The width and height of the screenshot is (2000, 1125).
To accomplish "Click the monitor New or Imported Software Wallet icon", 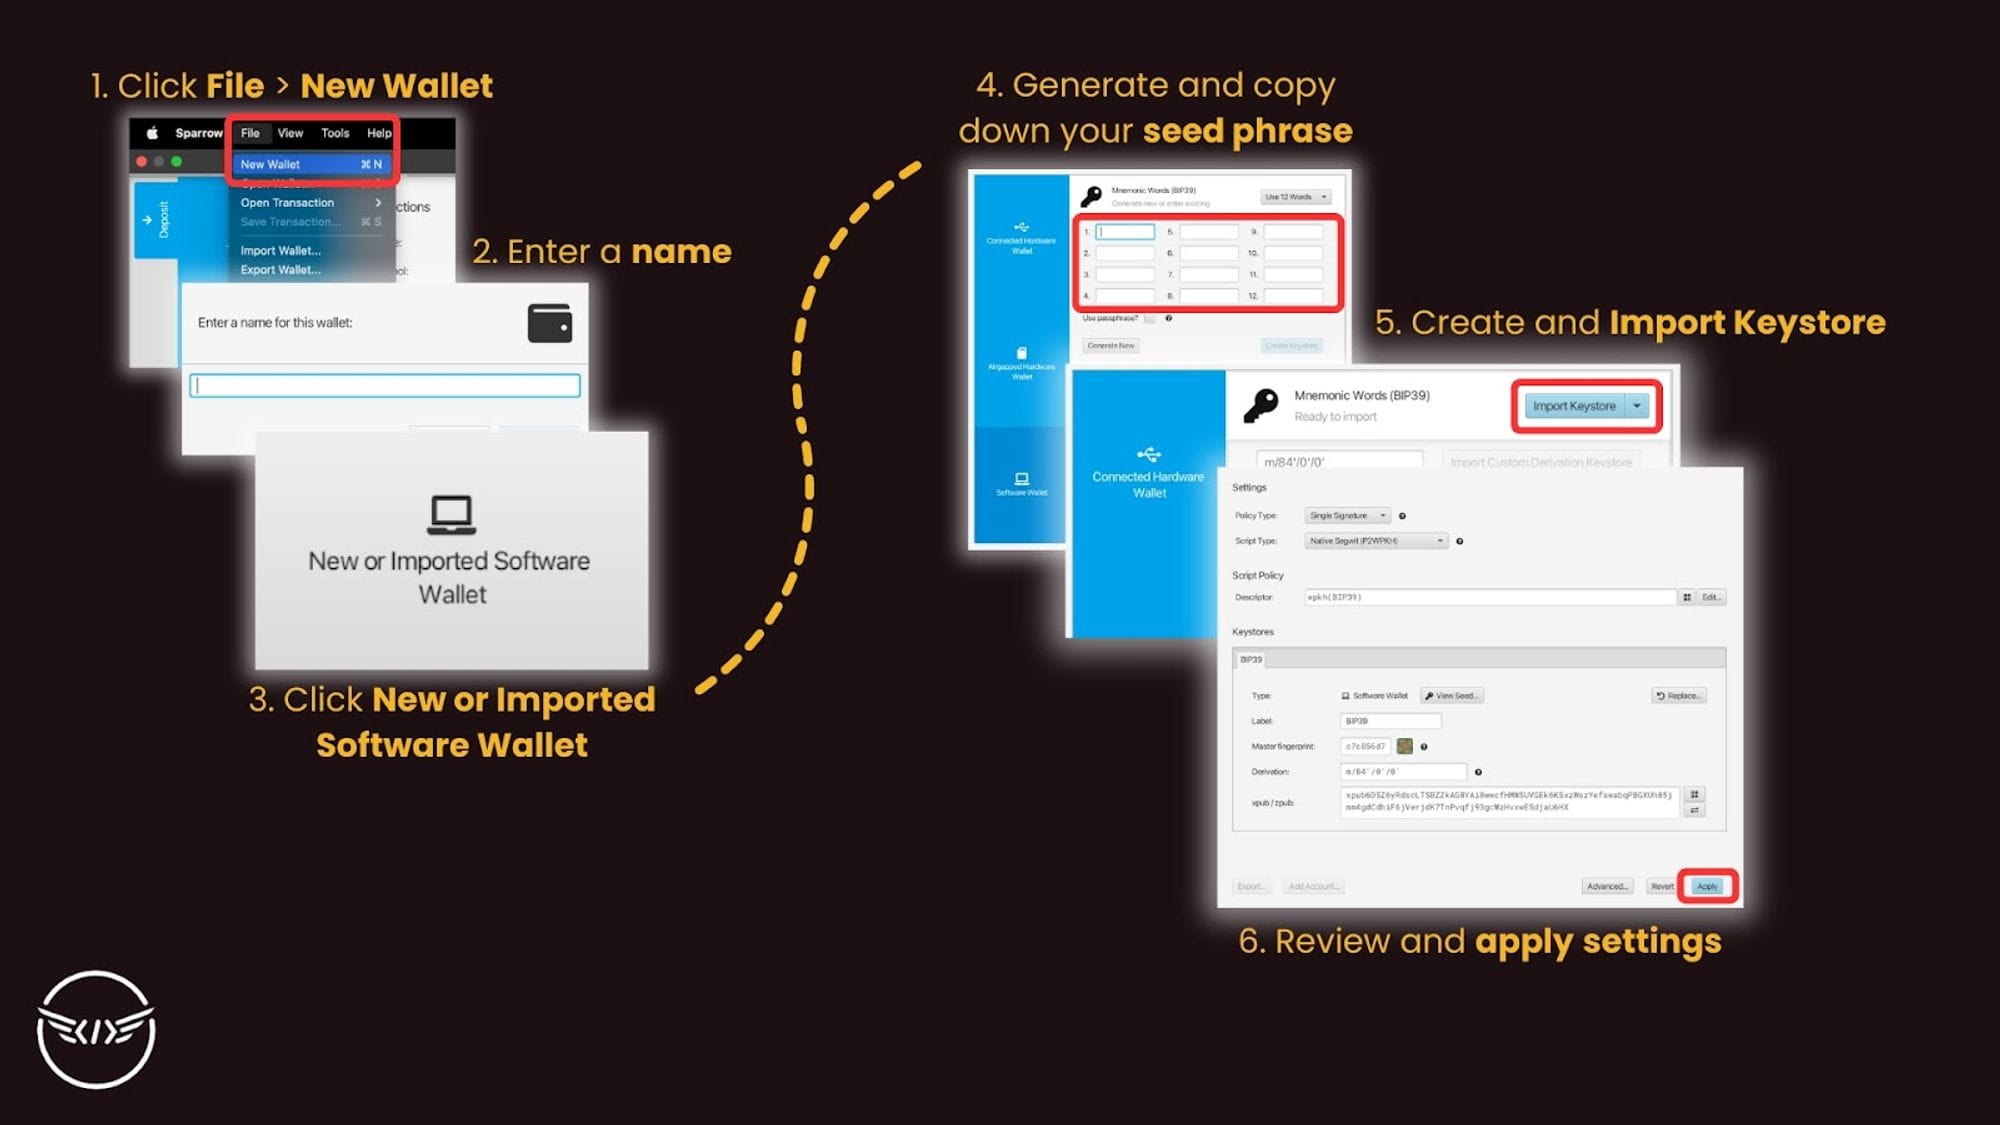I will (449, 515).
